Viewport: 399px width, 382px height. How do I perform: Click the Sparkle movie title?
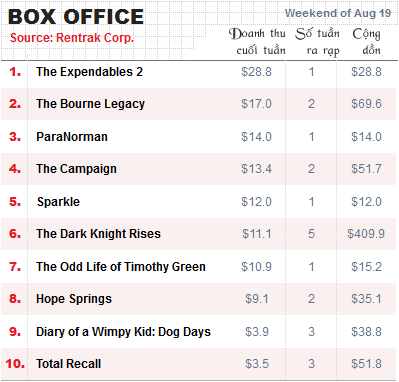pos(58,202)
